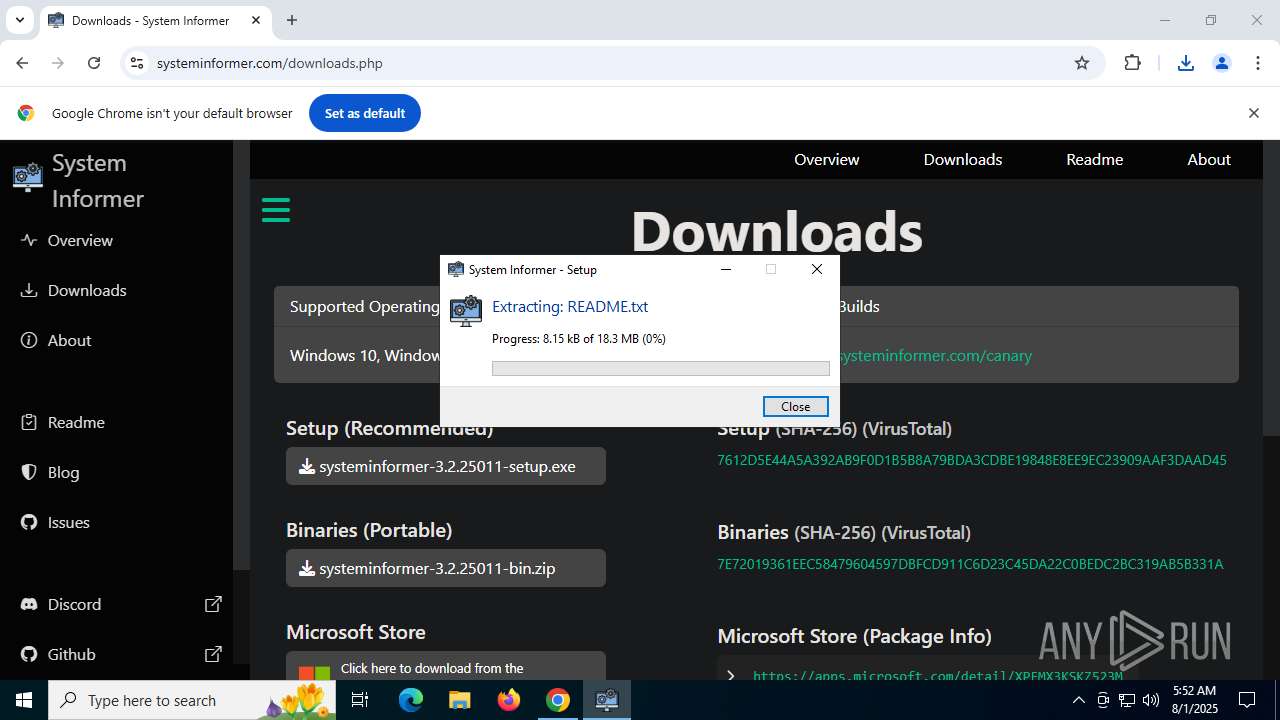Bookmark this page with the star icon

pyautogui.click(x=1081, y=63)
